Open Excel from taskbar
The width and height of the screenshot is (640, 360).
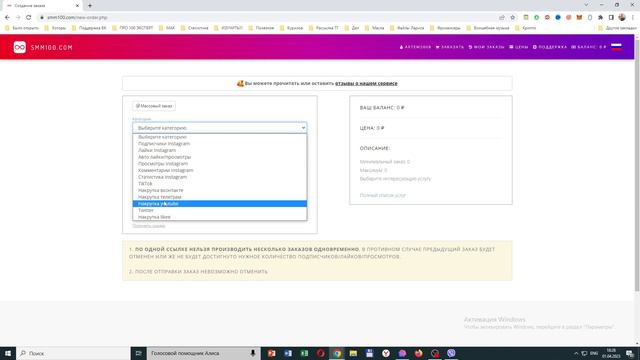pyautogui.click(x=304, y=353)
